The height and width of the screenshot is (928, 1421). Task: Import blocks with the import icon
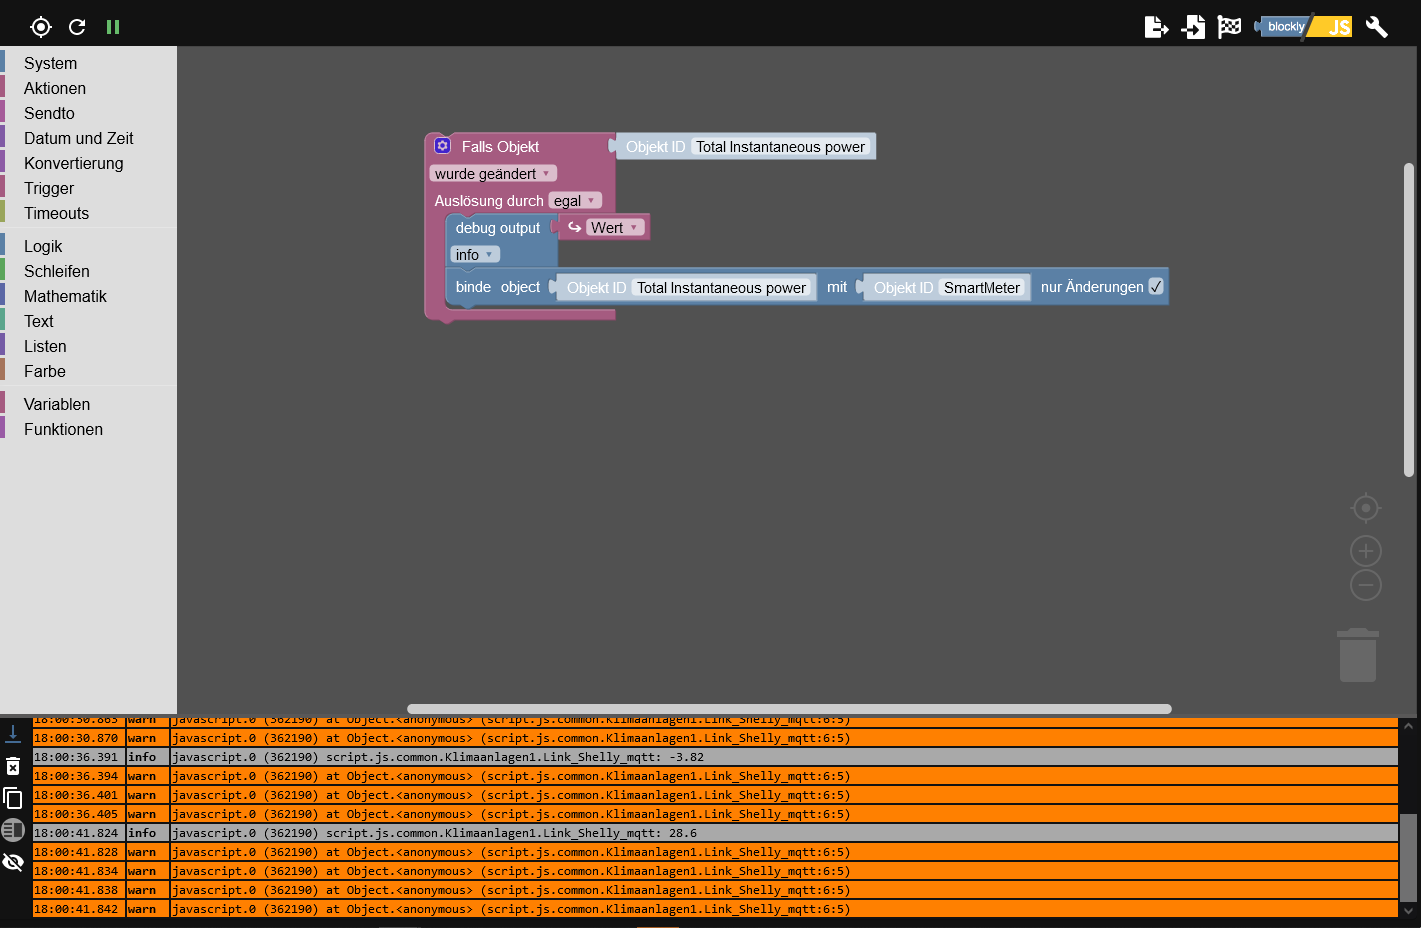tap(1193, 27)
